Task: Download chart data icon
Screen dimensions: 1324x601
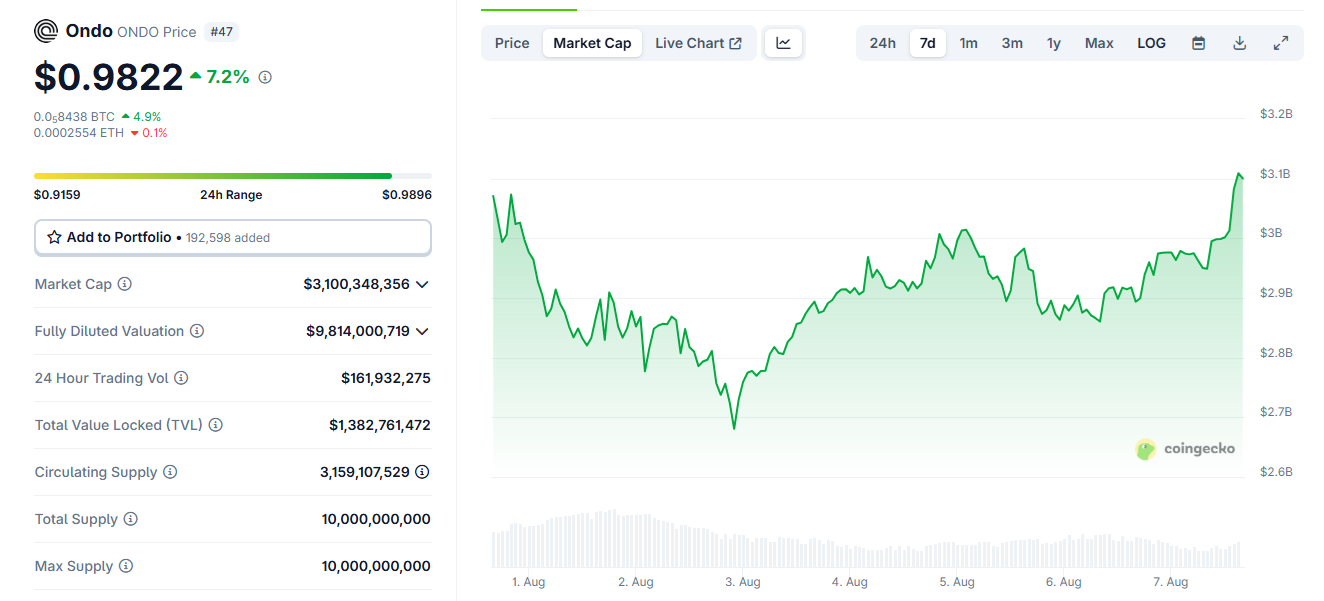Action: coord(1239,43)
